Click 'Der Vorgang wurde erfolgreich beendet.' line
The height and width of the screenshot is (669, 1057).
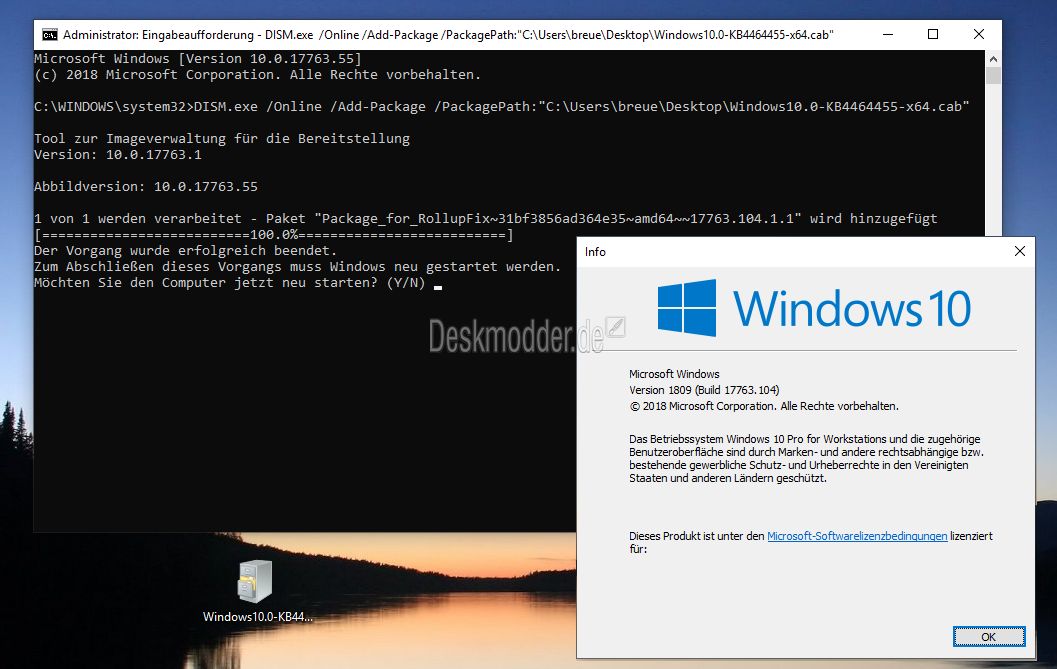[185, 251]
